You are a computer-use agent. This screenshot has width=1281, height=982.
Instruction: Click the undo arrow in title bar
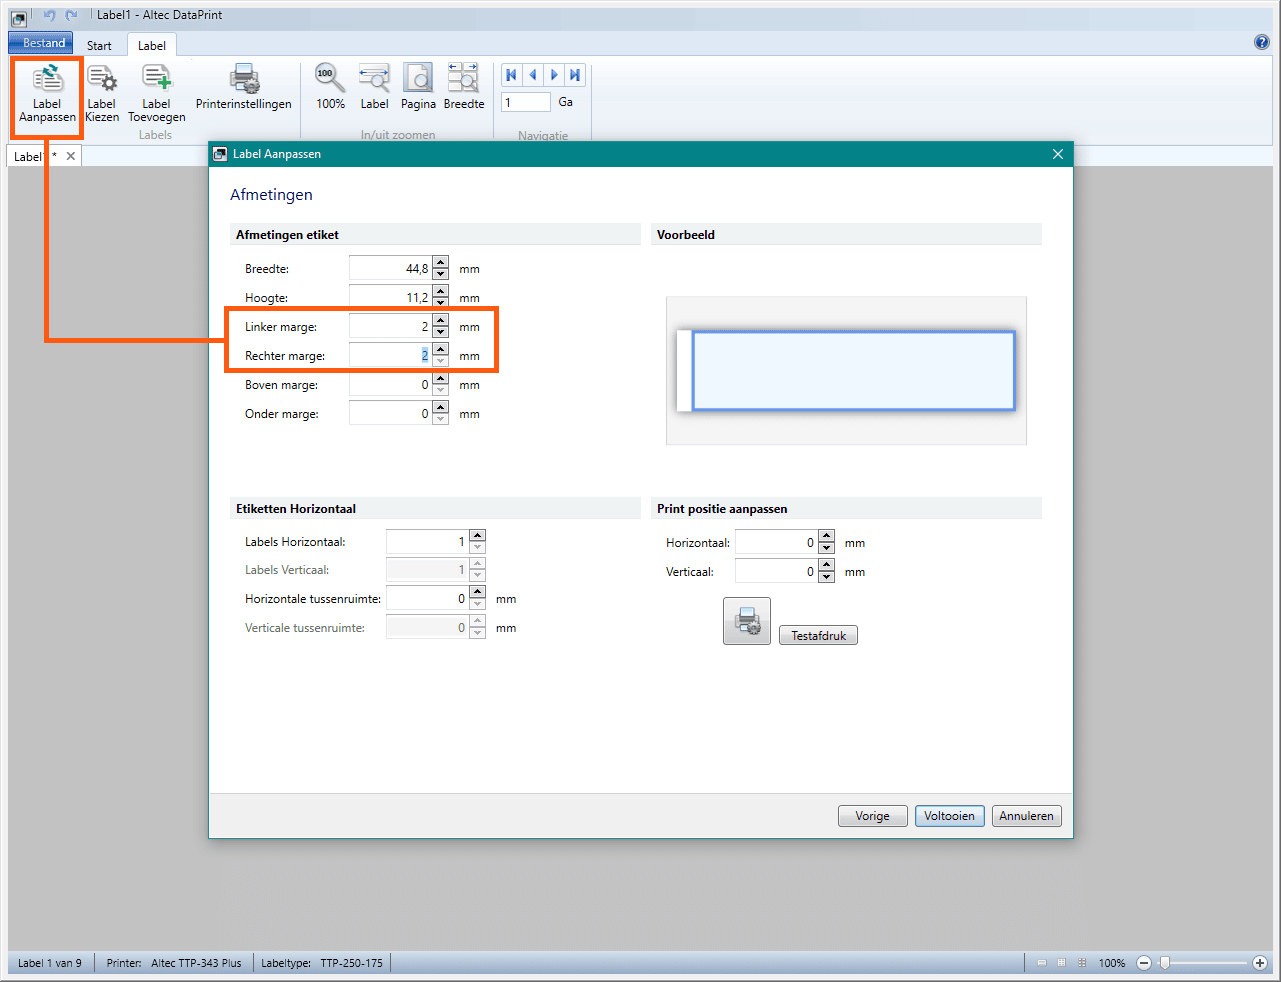click(49, 15)
